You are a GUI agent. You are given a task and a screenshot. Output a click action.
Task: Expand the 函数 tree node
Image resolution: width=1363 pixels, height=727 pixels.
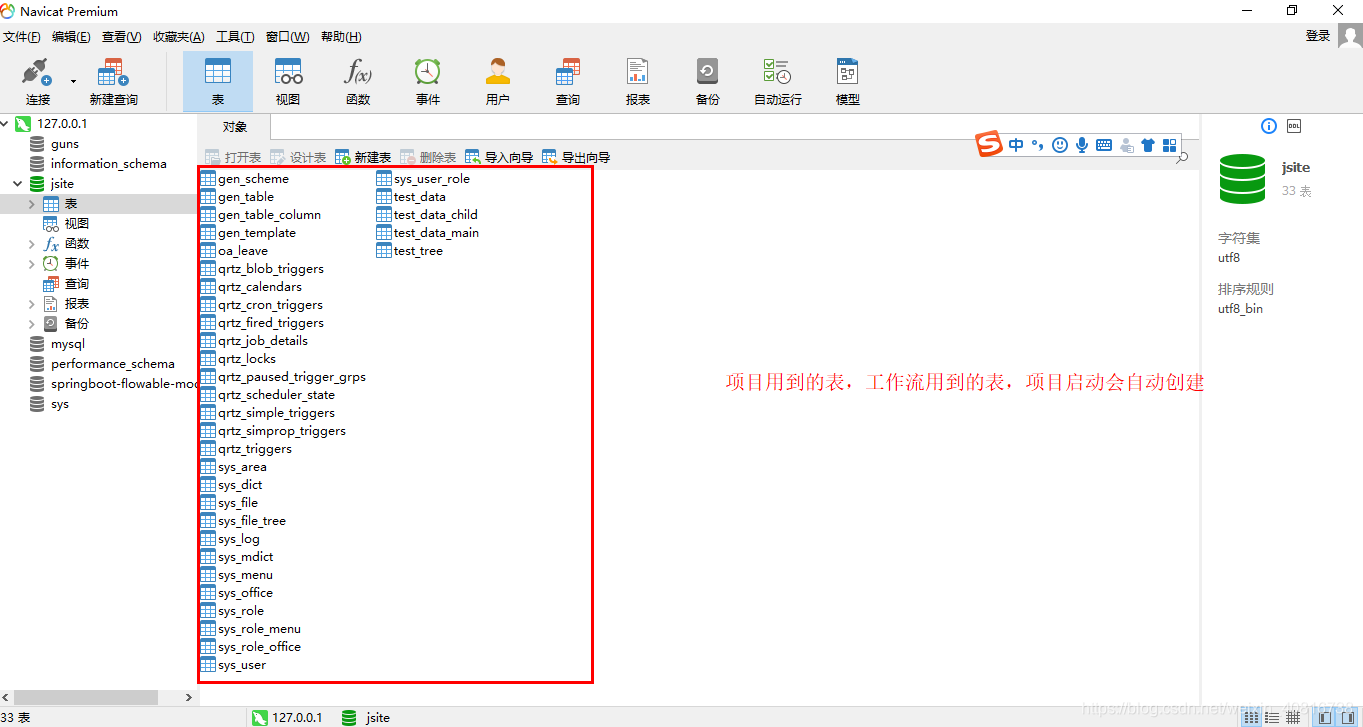[32, 243]
